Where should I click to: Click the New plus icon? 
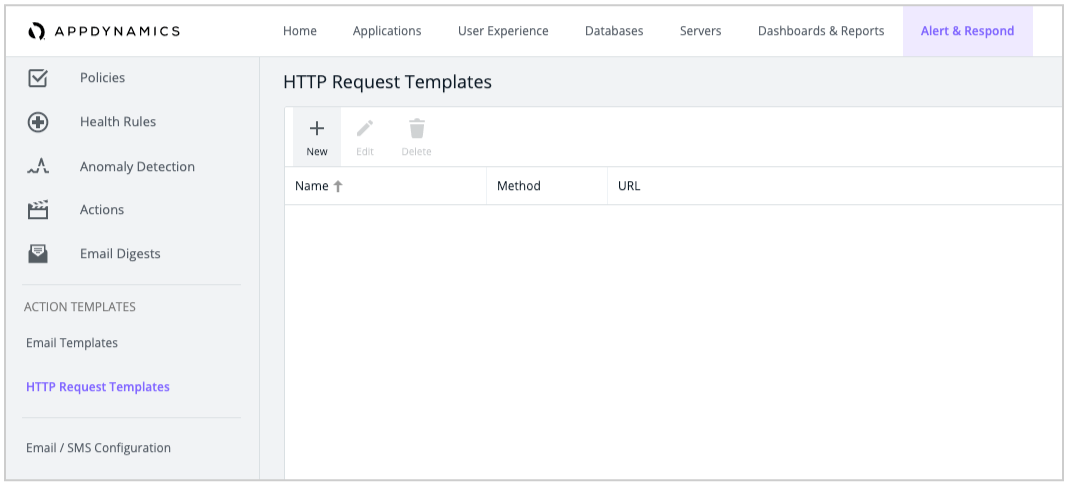click(317, 128)
